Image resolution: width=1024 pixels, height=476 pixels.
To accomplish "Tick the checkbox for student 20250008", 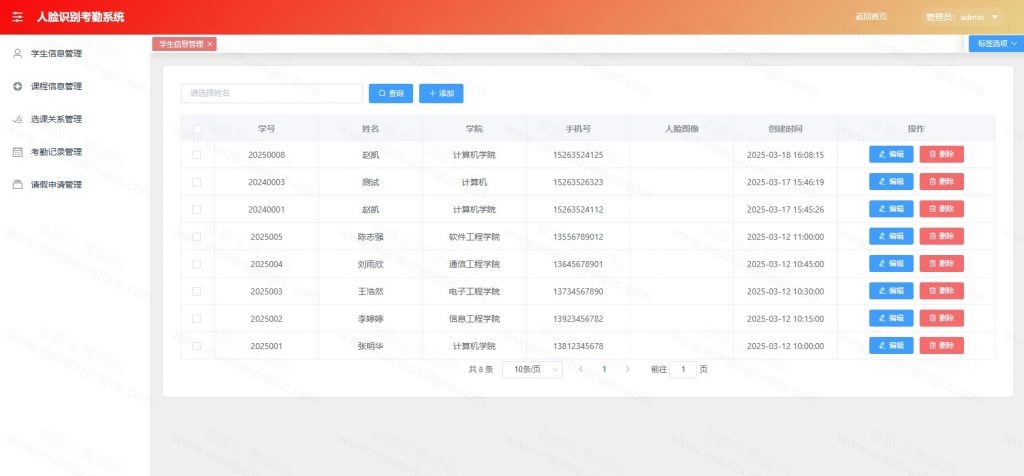I will coord(197,155).
